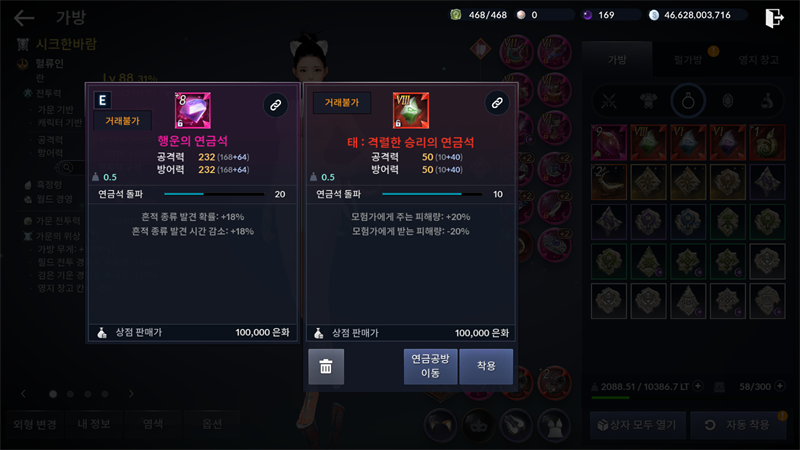Select the third page indicator dot
This screenshot has width=800, height=450.
(x=88, y=394)
